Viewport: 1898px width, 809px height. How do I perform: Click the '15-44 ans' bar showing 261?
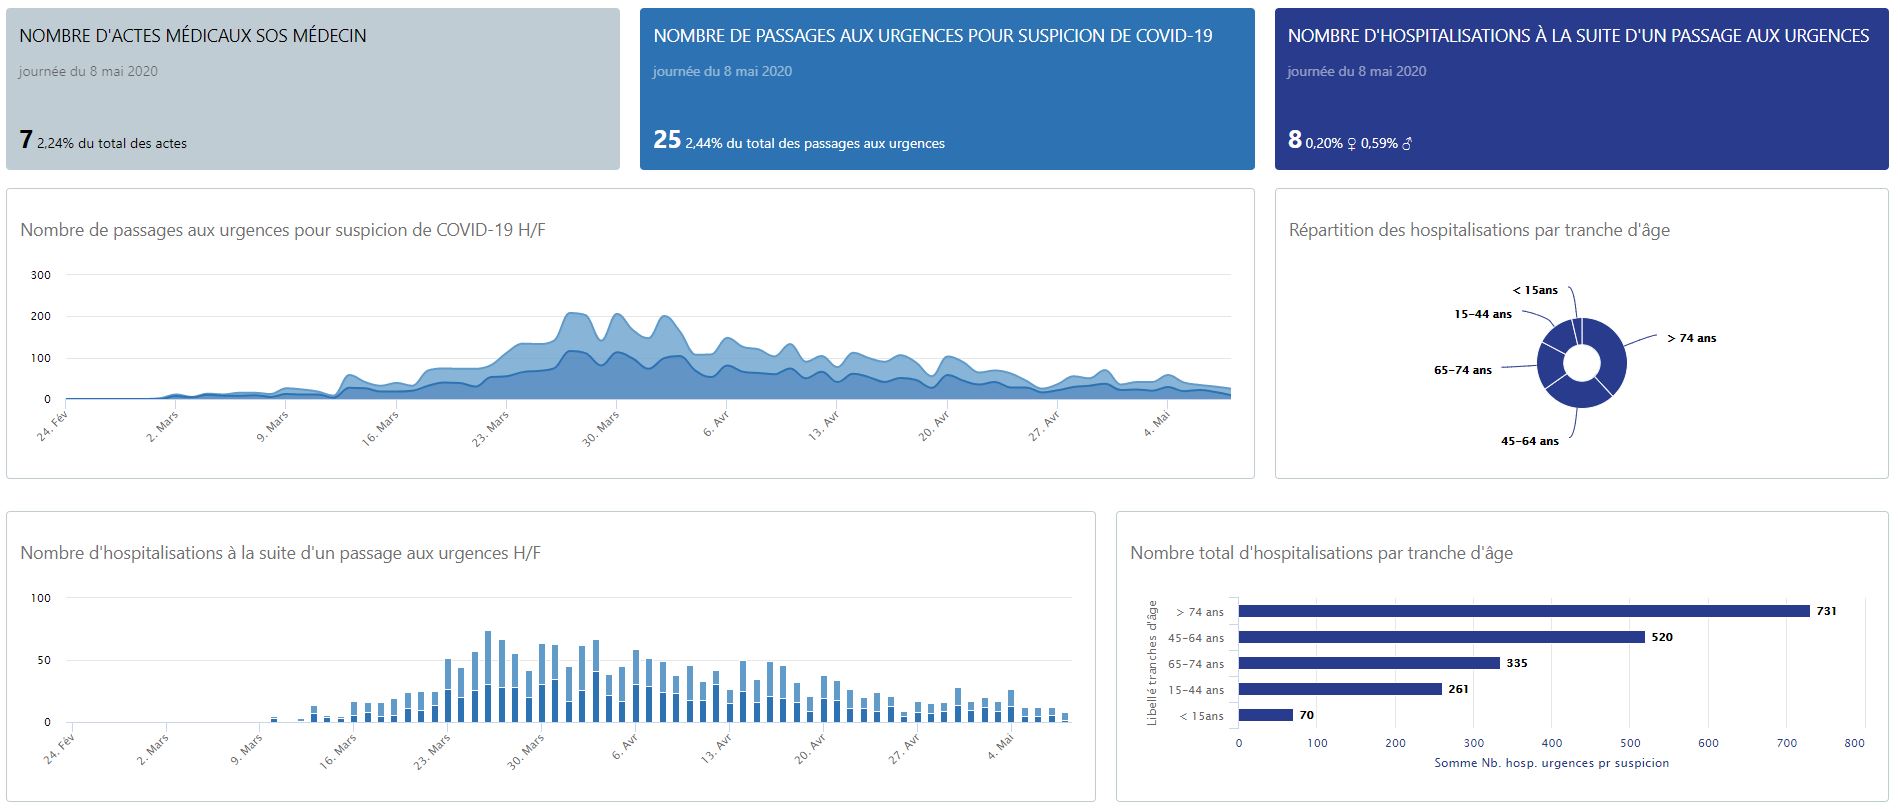click(1340, 689)
